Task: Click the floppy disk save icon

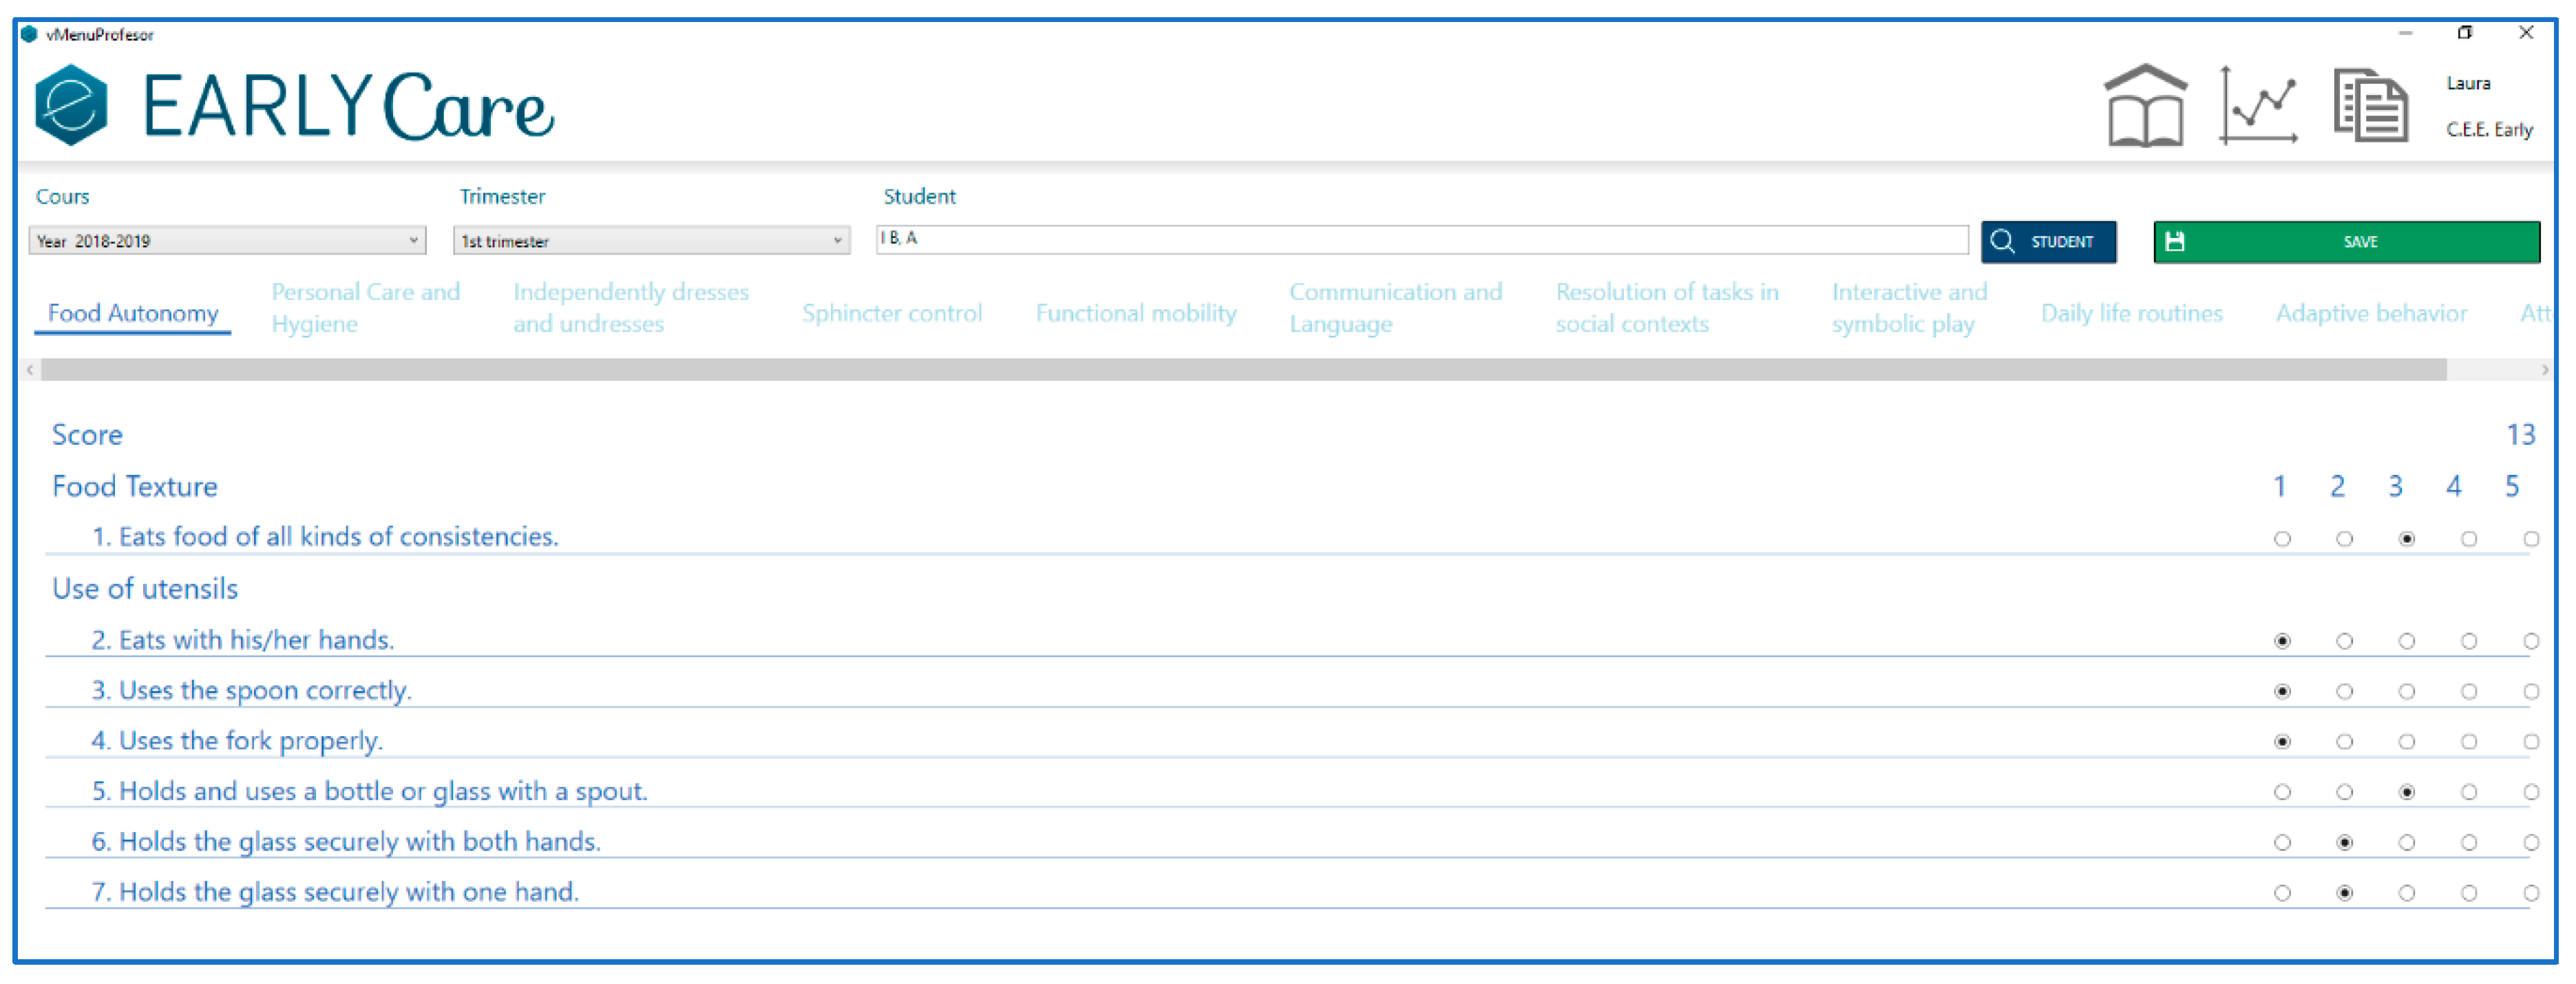Action: coord(2175,242)
